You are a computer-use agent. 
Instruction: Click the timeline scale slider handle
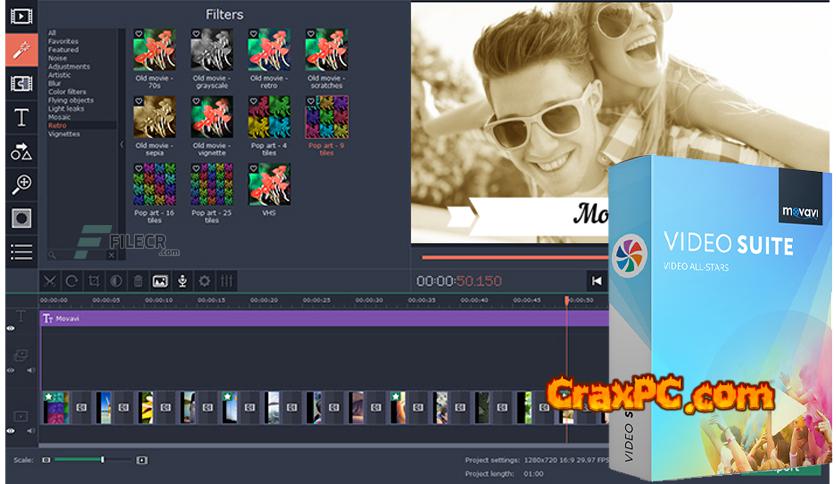(x=103, y=459)
